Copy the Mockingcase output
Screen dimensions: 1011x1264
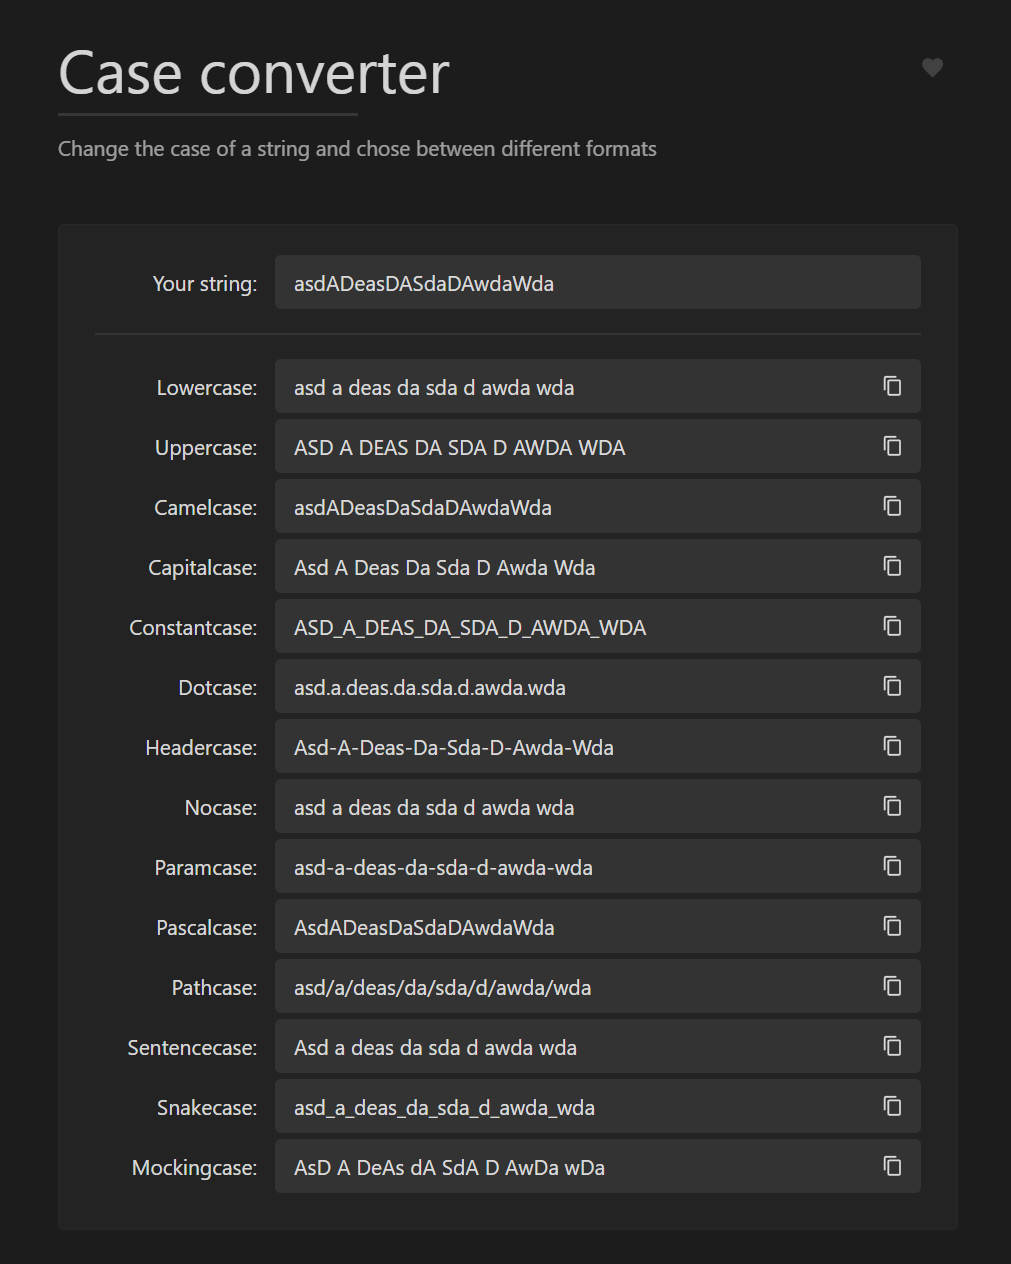(x=892, y=1166)
